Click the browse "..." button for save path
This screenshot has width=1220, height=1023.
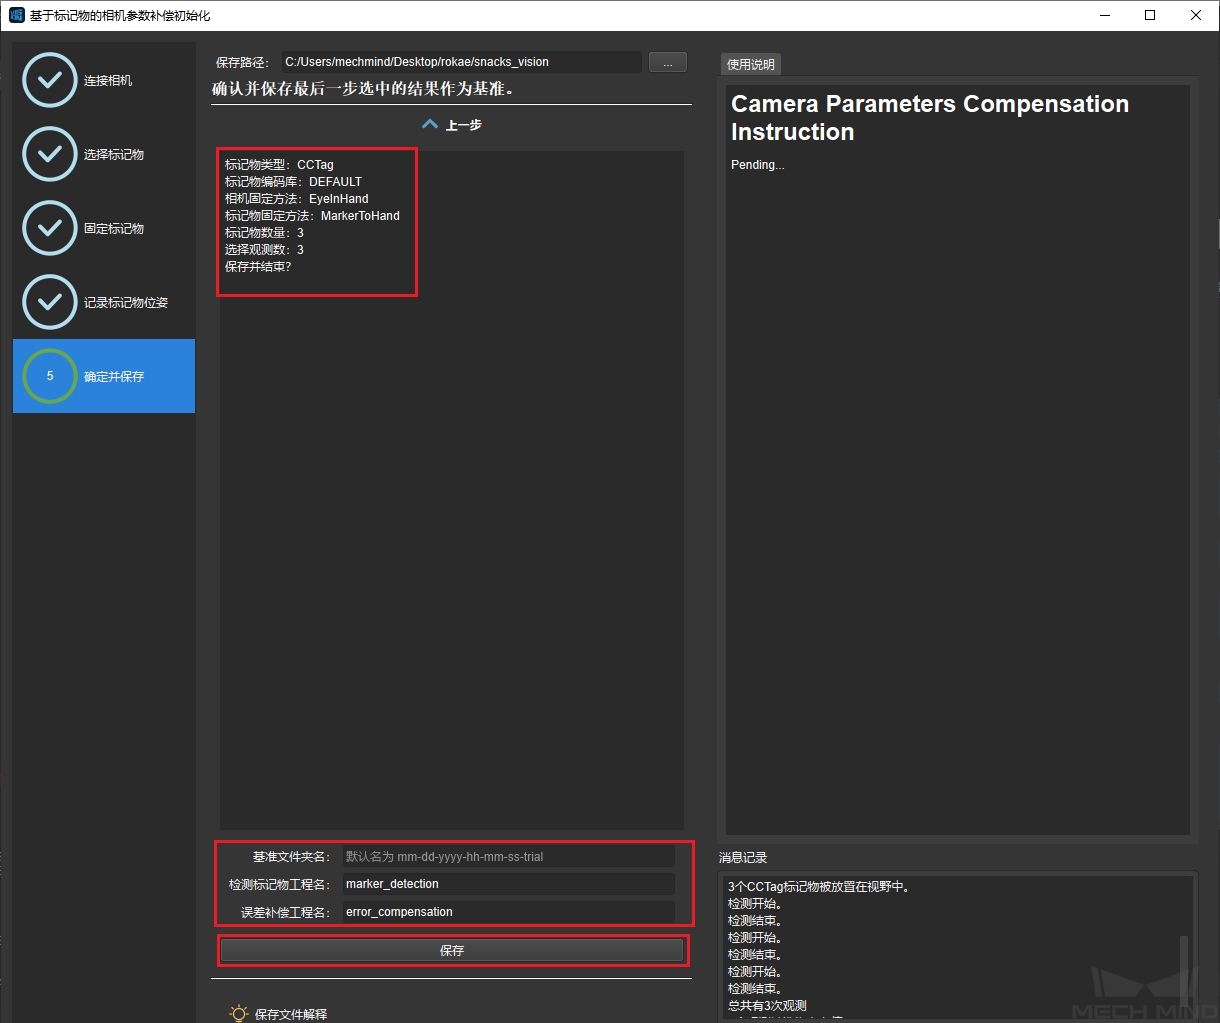point(667,62)
